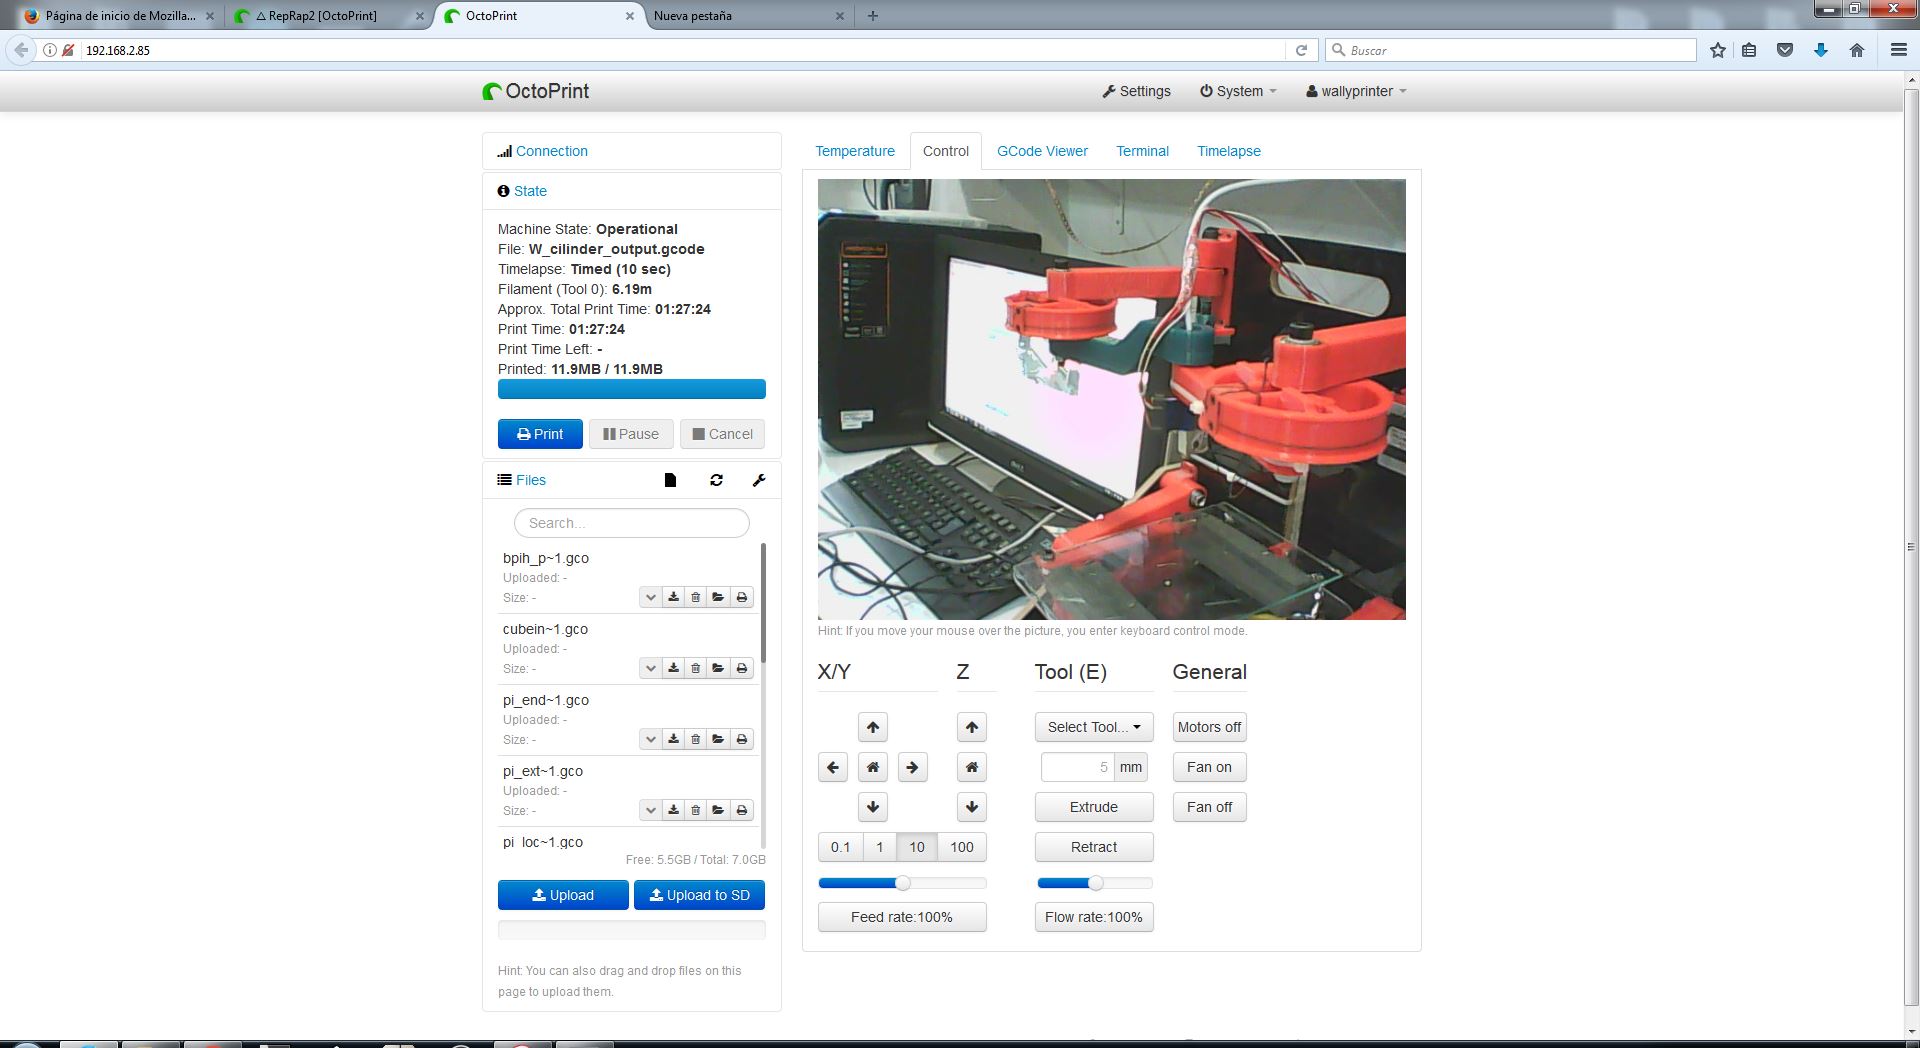
Task: Click the Fan on button
Action: point(1210,767)
